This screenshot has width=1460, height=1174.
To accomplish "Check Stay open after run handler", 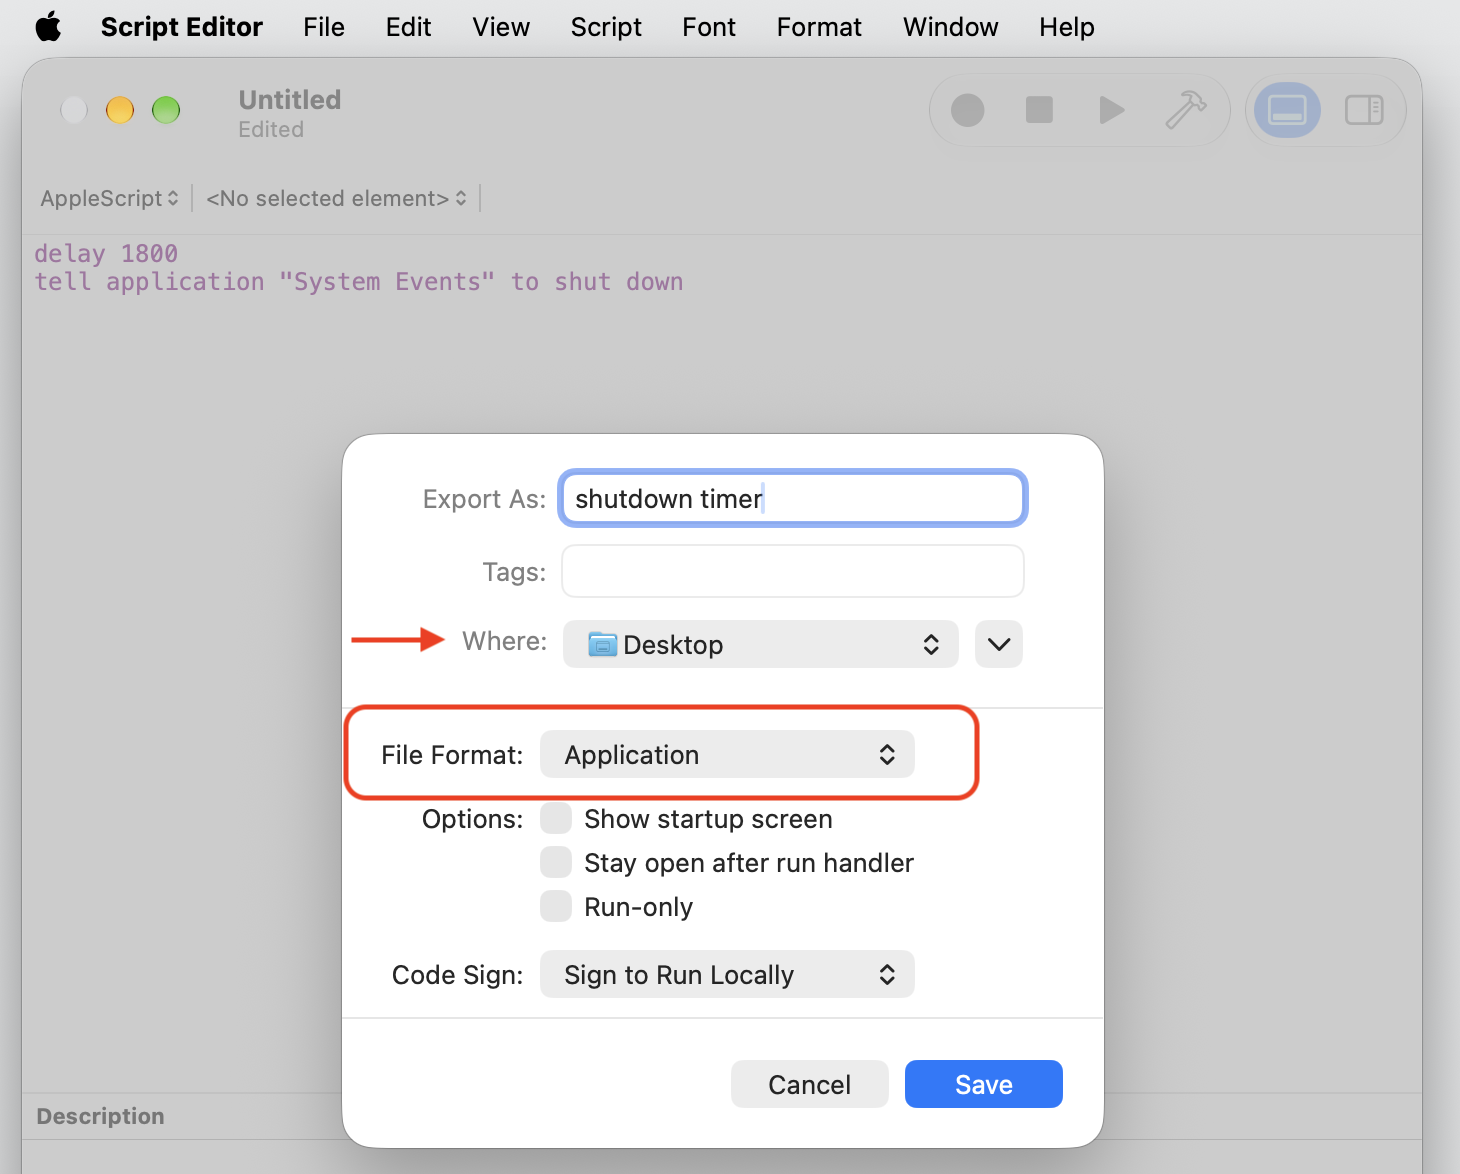I will 556,862.
